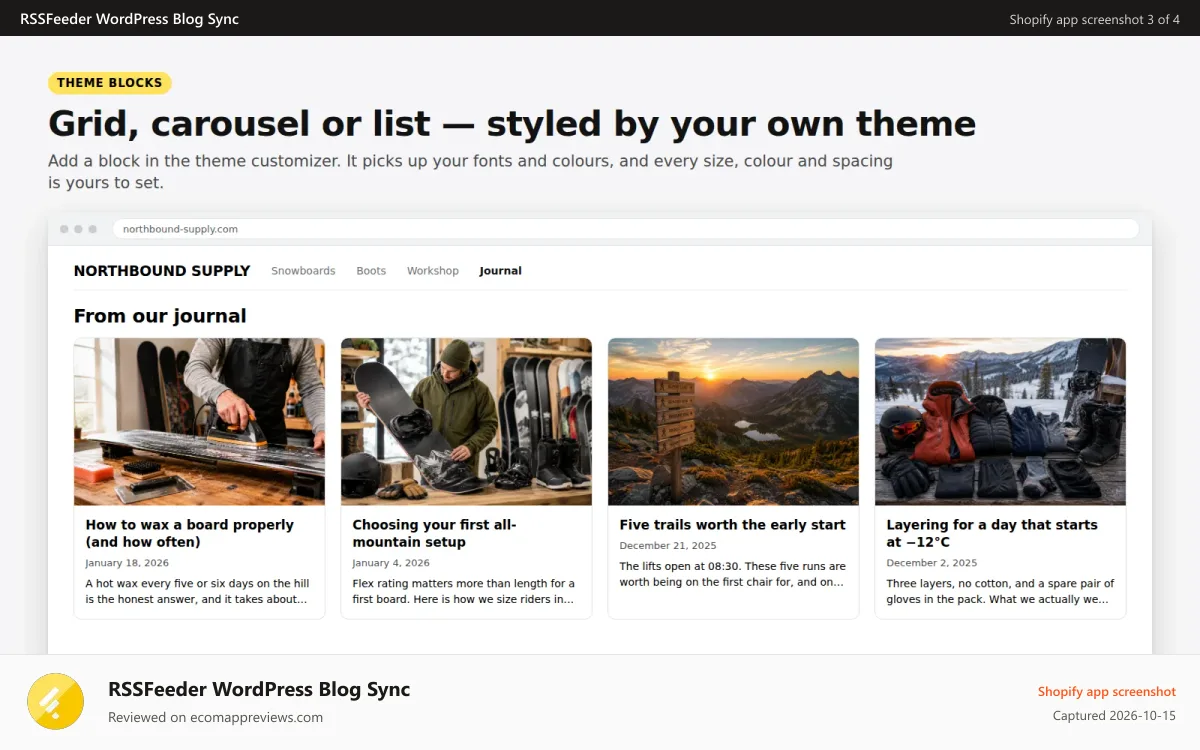This screenshot has width=1200, height=750.
Task: Click the THEME BLOCKS badge
Action: point(110,83)
